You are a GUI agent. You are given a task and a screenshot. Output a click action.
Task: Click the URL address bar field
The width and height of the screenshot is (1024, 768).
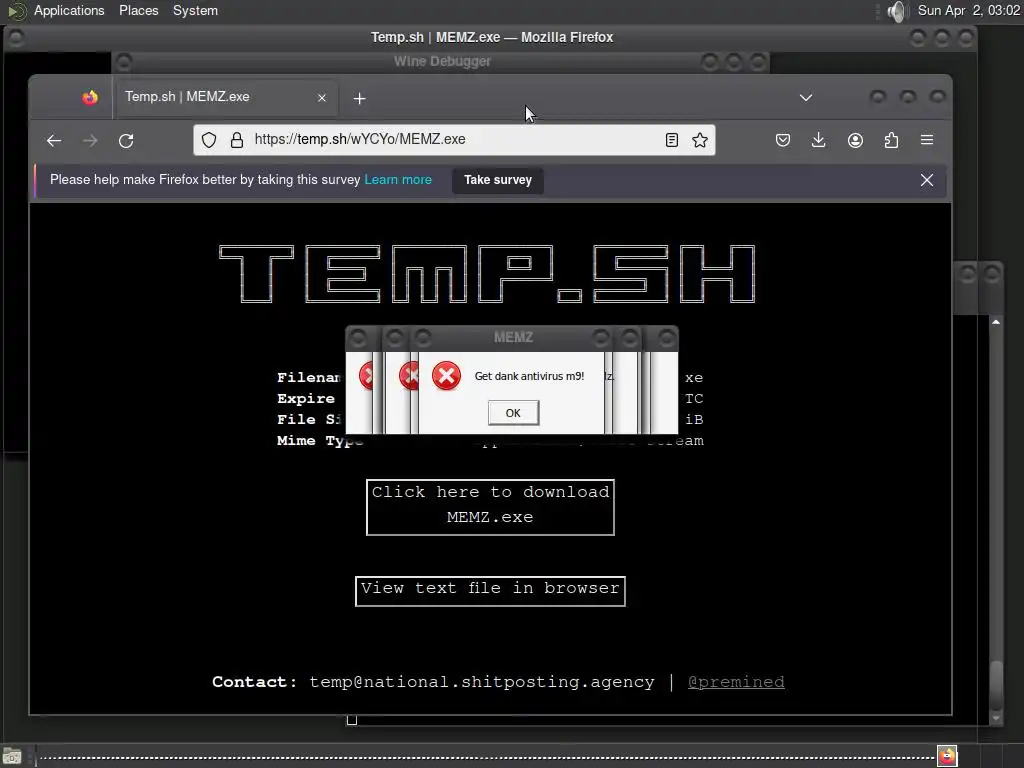click(455, 140)
